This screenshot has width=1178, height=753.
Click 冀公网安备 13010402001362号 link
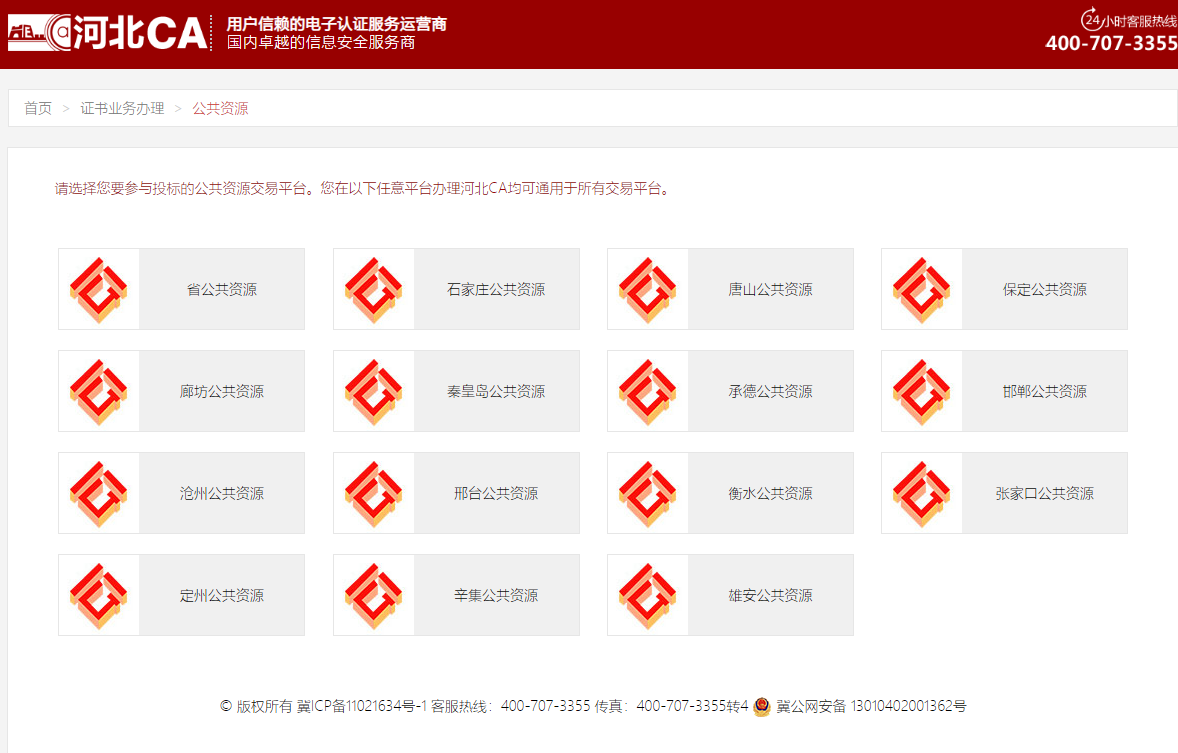871,706
